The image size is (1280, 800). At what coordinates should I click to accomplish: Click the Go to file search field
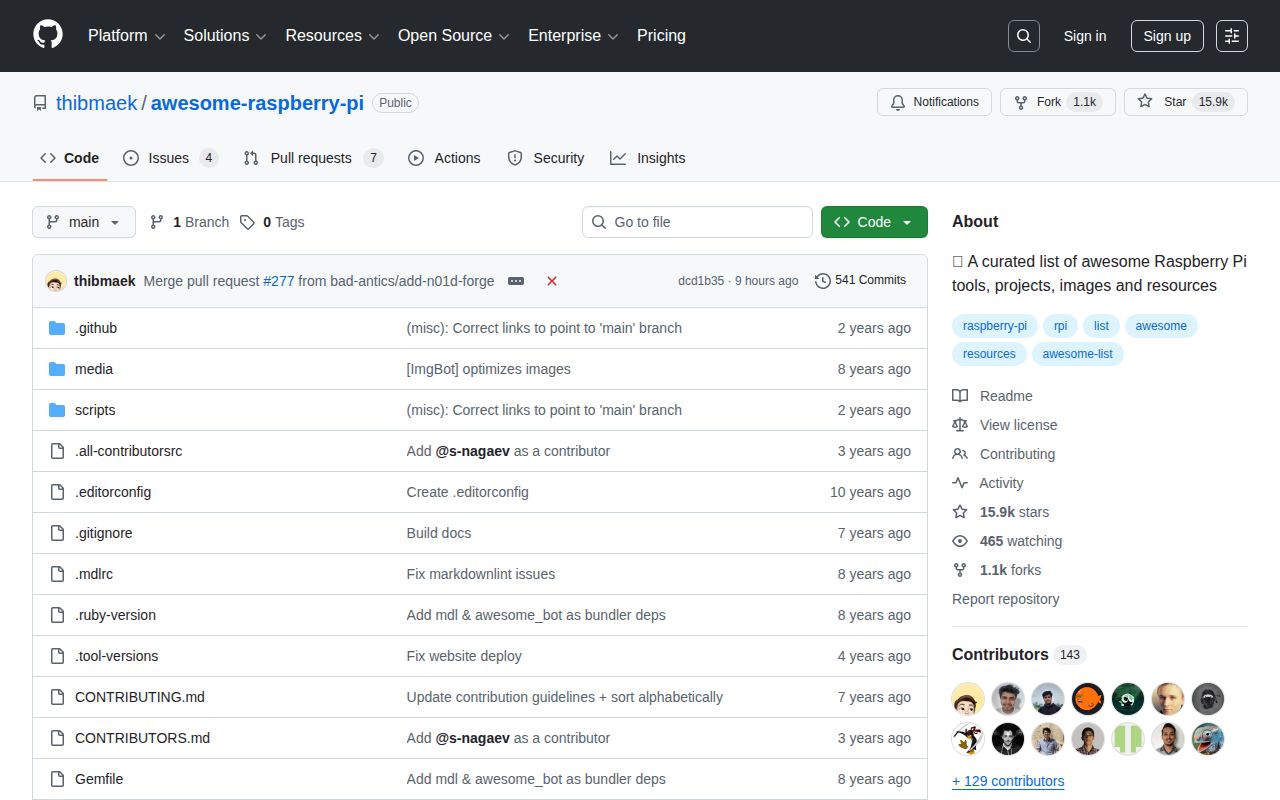click(x=697, y=221)
